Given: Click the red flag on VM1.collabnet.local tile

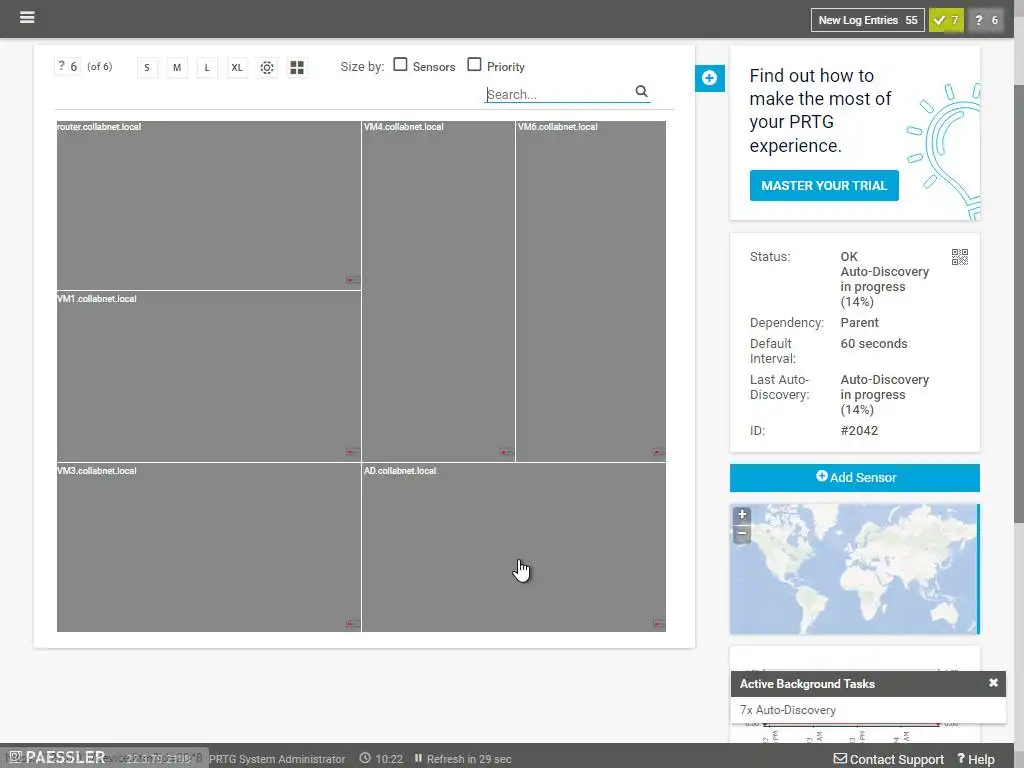Looking at the screenshot, I should (353, 452).
